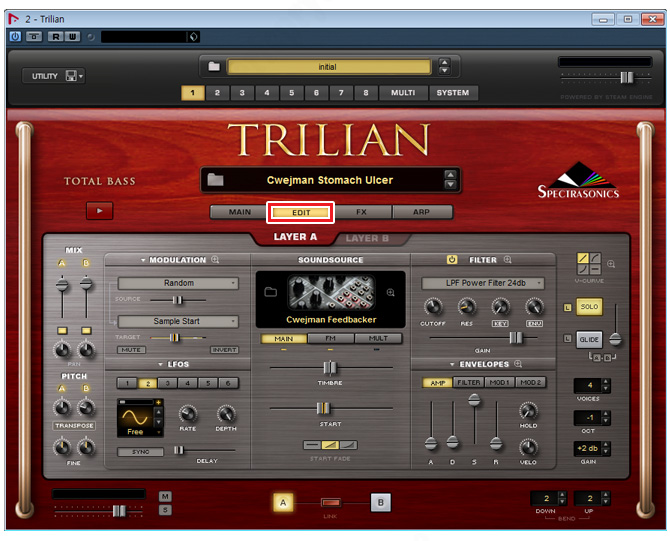Screen dimensions: 670x541
Task: Zoom the soundsource image magnifier
Action: (390, 292)
